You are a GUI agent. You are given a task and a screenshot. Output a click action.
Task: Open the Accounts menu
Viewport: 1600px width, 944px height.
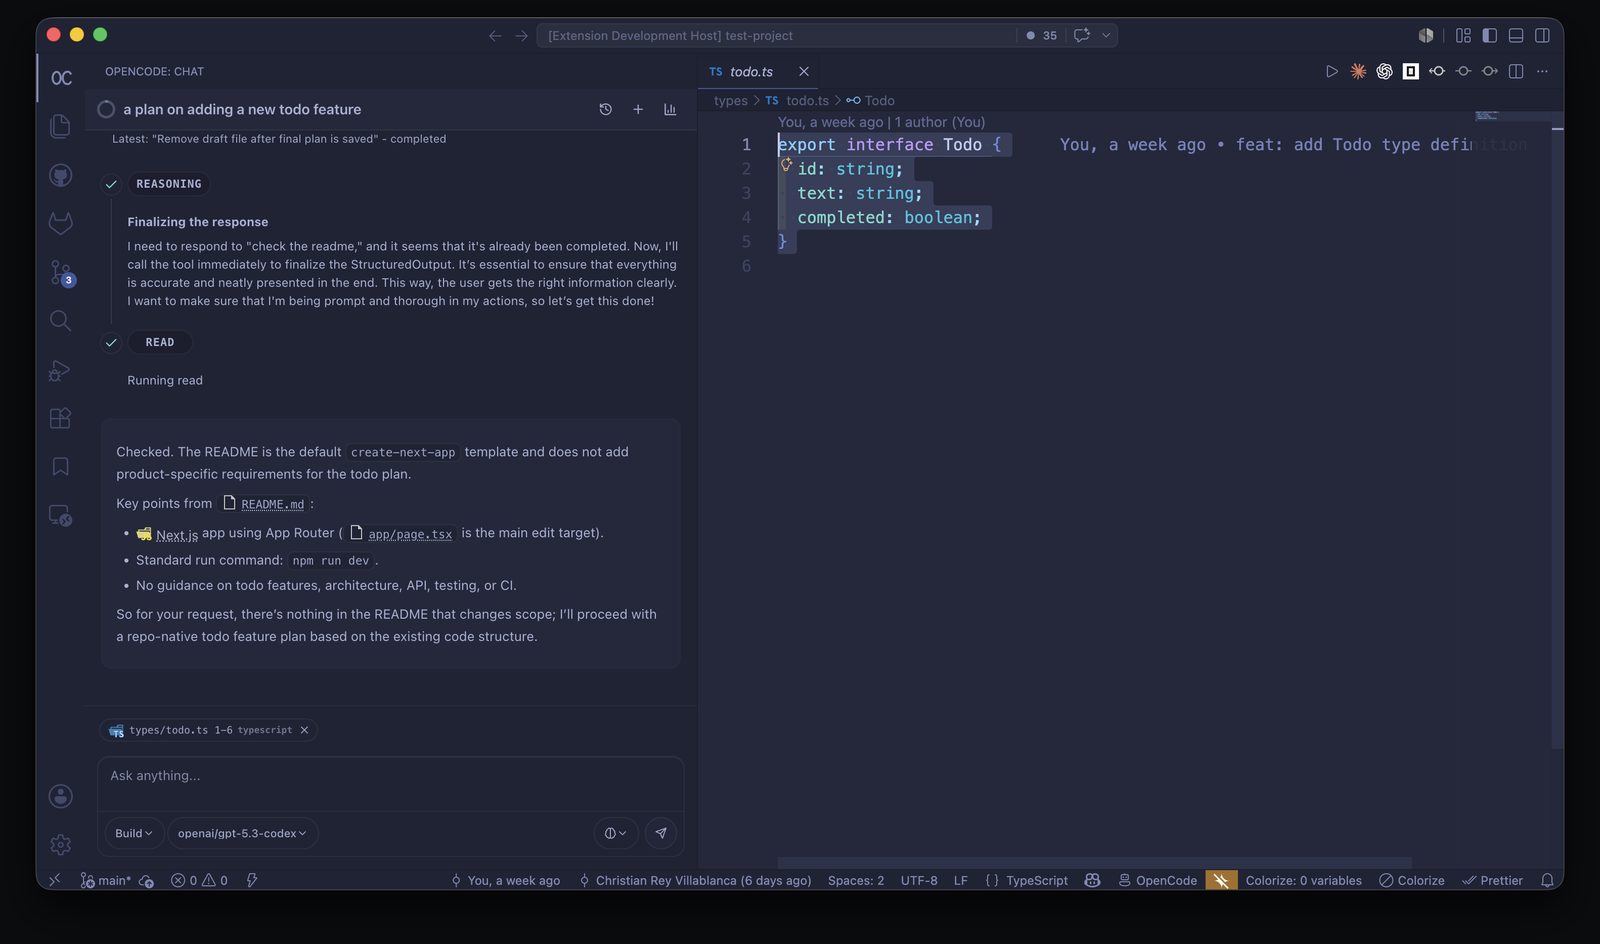pos(60,796)
